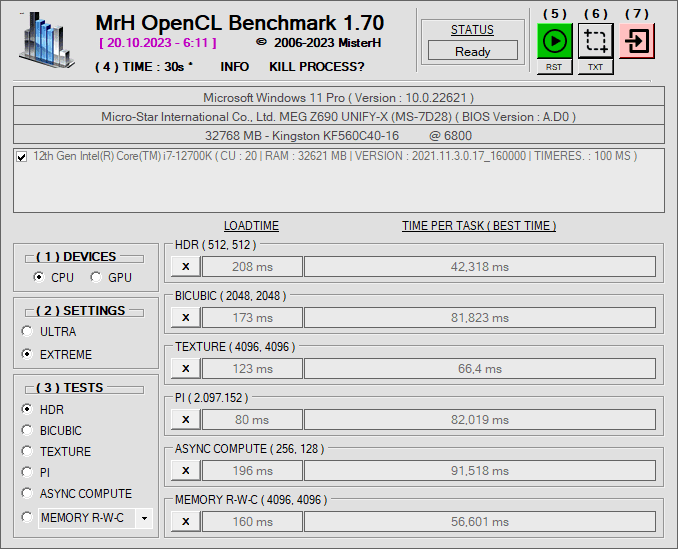Viewport: 678px width, 549px height.
Task: Click the TEXTURE loadtime 123 ms field
Action: coord(253,369)
